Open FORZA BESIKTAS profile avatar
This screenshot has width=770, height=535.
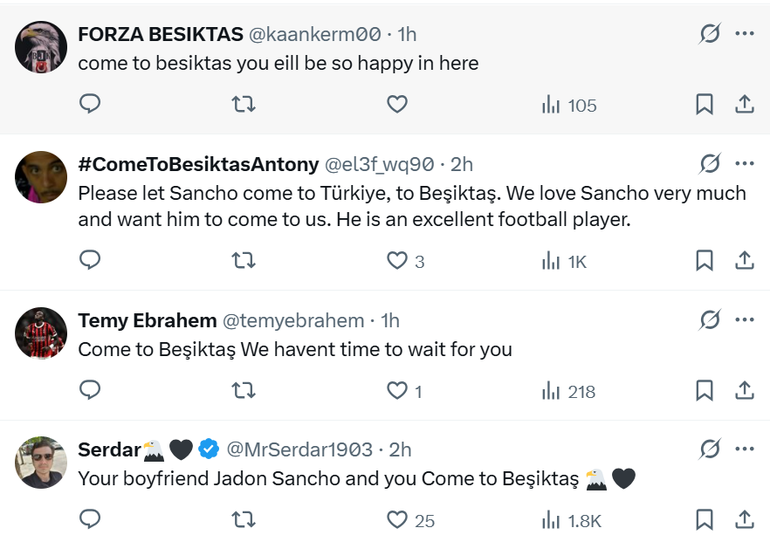(41, 46)
